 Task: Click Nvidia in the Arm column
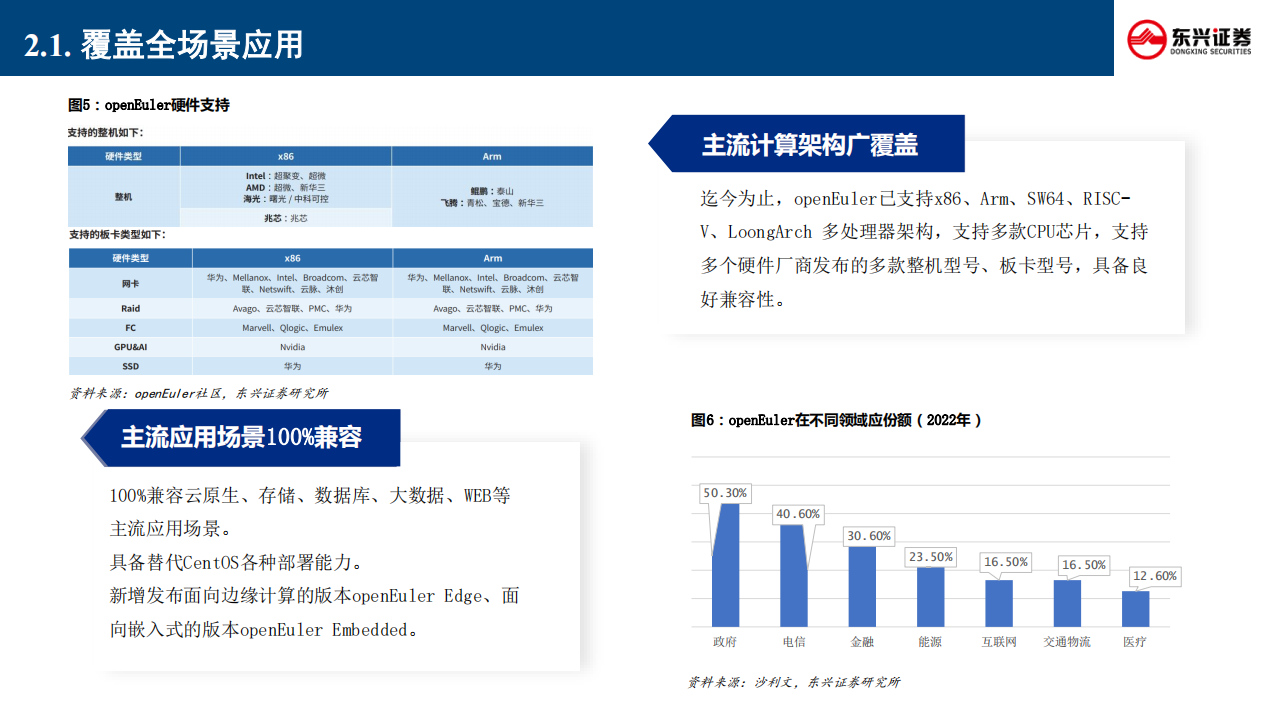tap(493, 347)
